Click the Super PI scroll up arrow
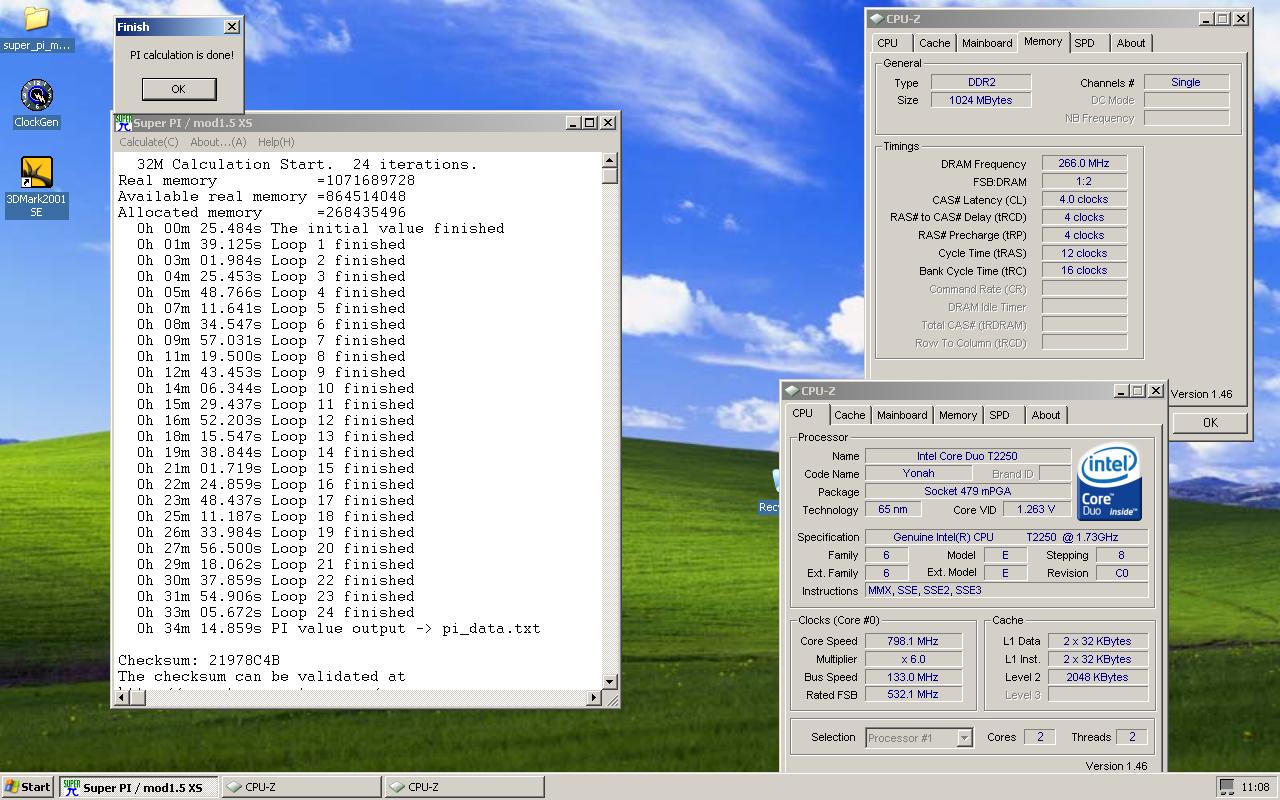 click(x=610, y=160)
